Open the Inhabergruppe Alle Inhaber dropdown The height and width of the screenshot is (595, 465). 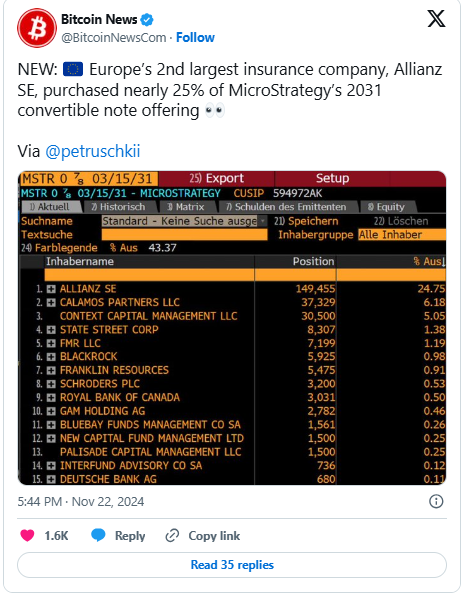402,235
